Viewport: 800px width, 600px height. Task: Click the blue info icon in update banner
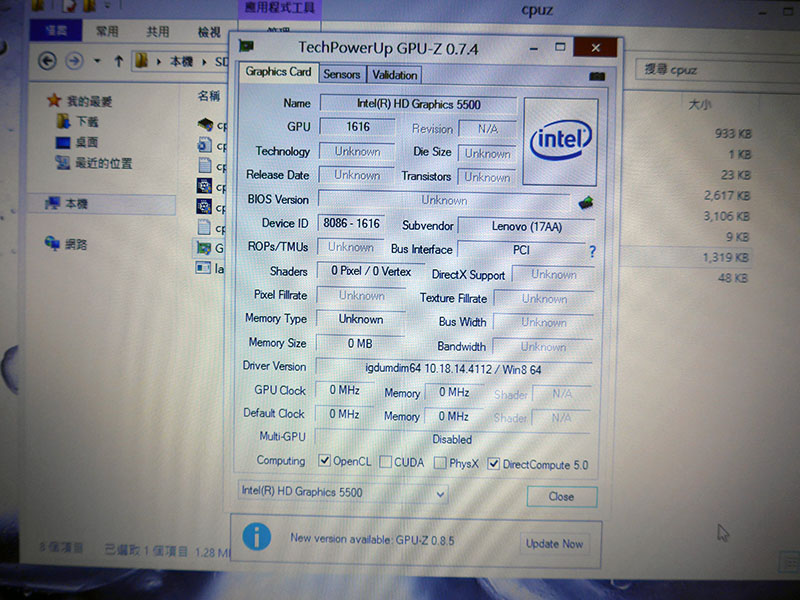point(257,537)
